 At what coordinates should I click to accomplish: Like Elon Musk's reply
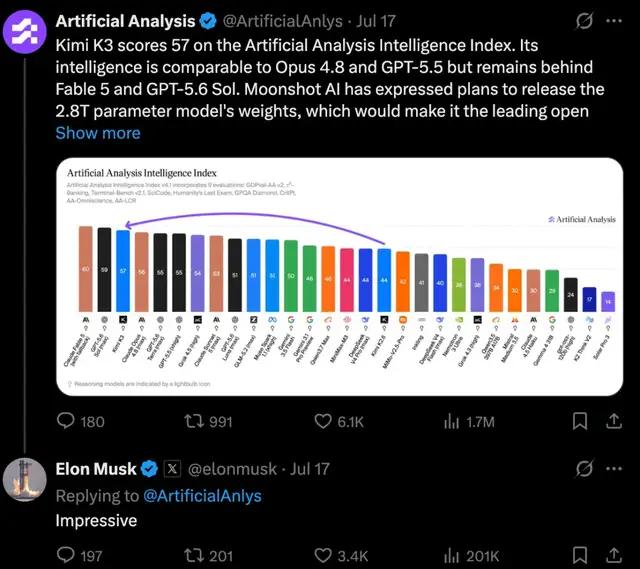pyautogui.click(x=341, y=556)
